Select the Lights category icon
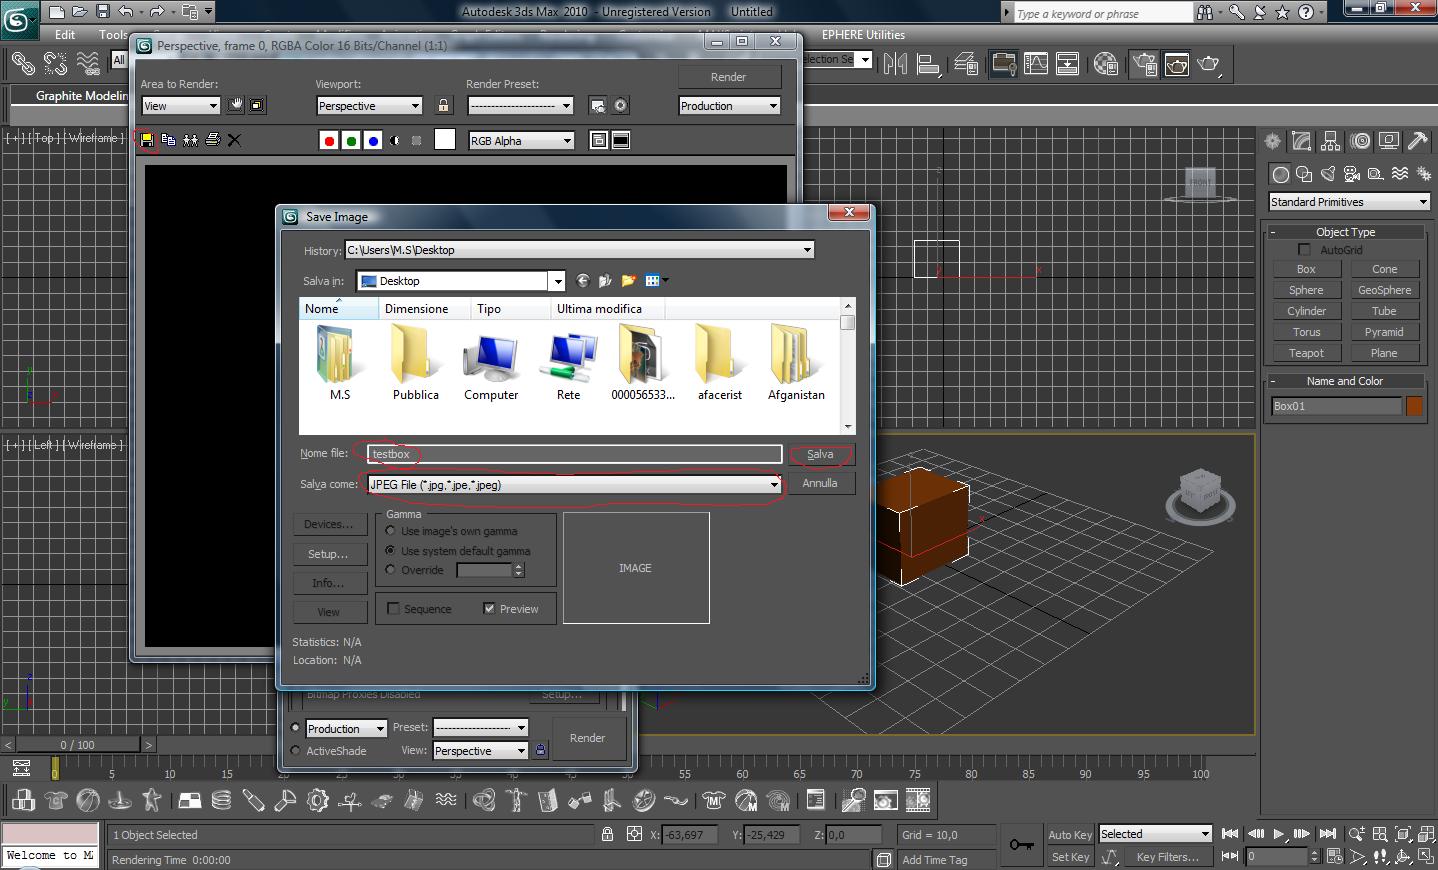This screenshot has height=870, width=1438. (x=1328, y=174)
